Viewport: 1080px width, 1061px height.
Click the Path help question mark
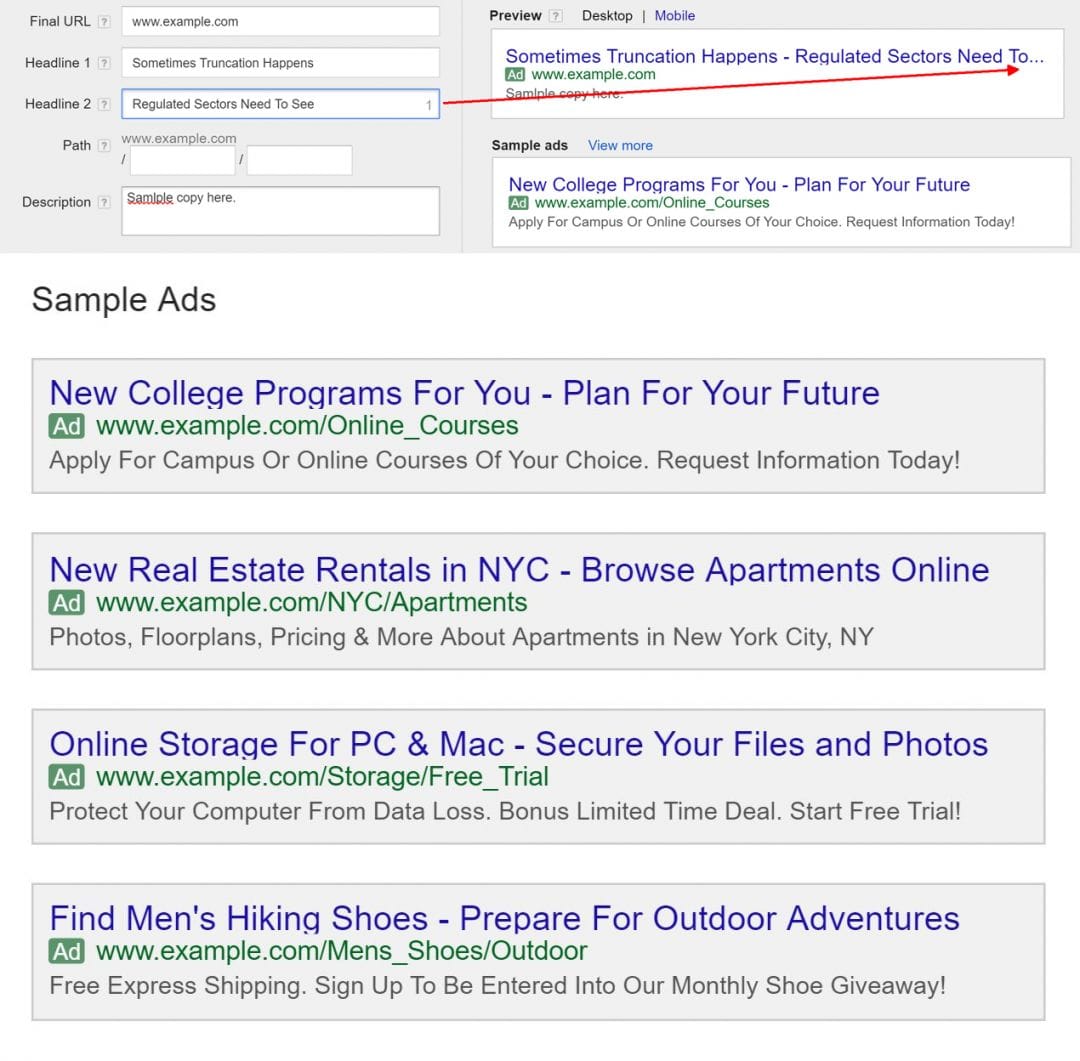pyautogui.click(x=104, y=146)
